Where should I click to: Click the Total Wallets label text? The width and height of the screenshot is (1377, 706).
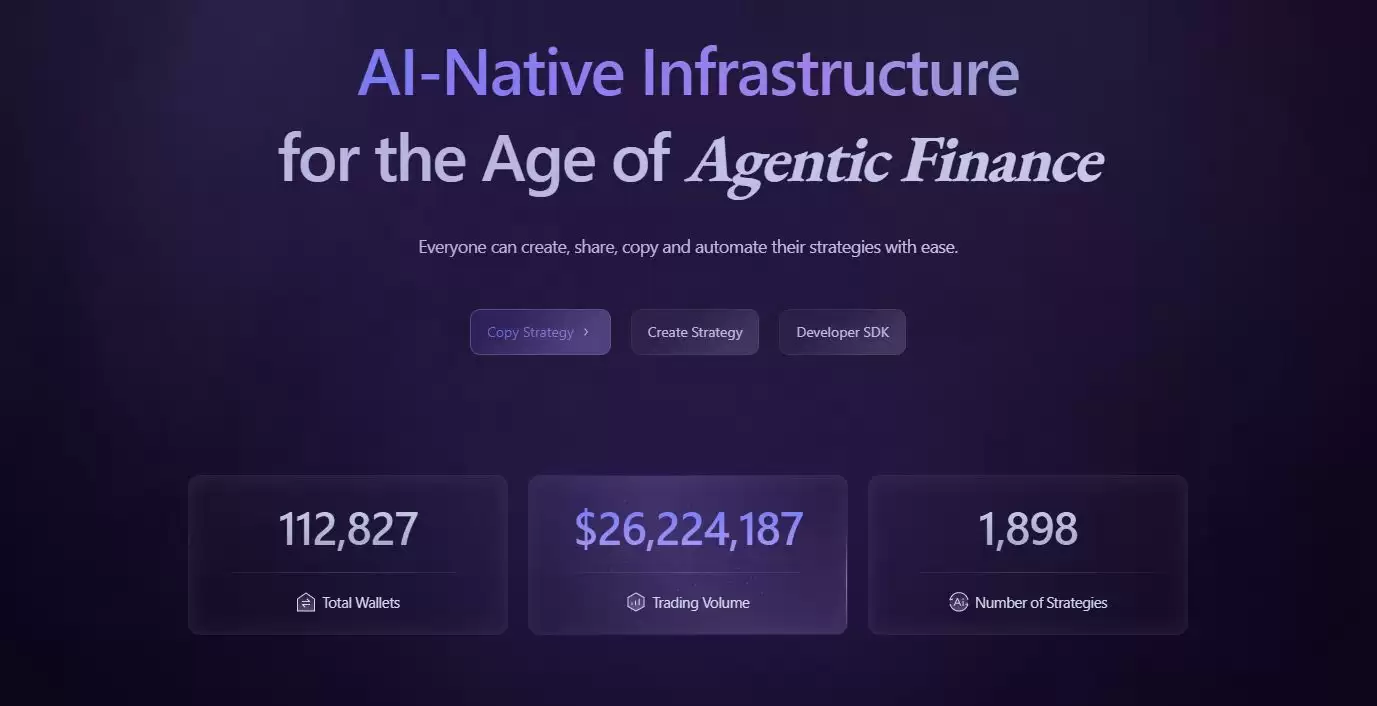point(361,603)
